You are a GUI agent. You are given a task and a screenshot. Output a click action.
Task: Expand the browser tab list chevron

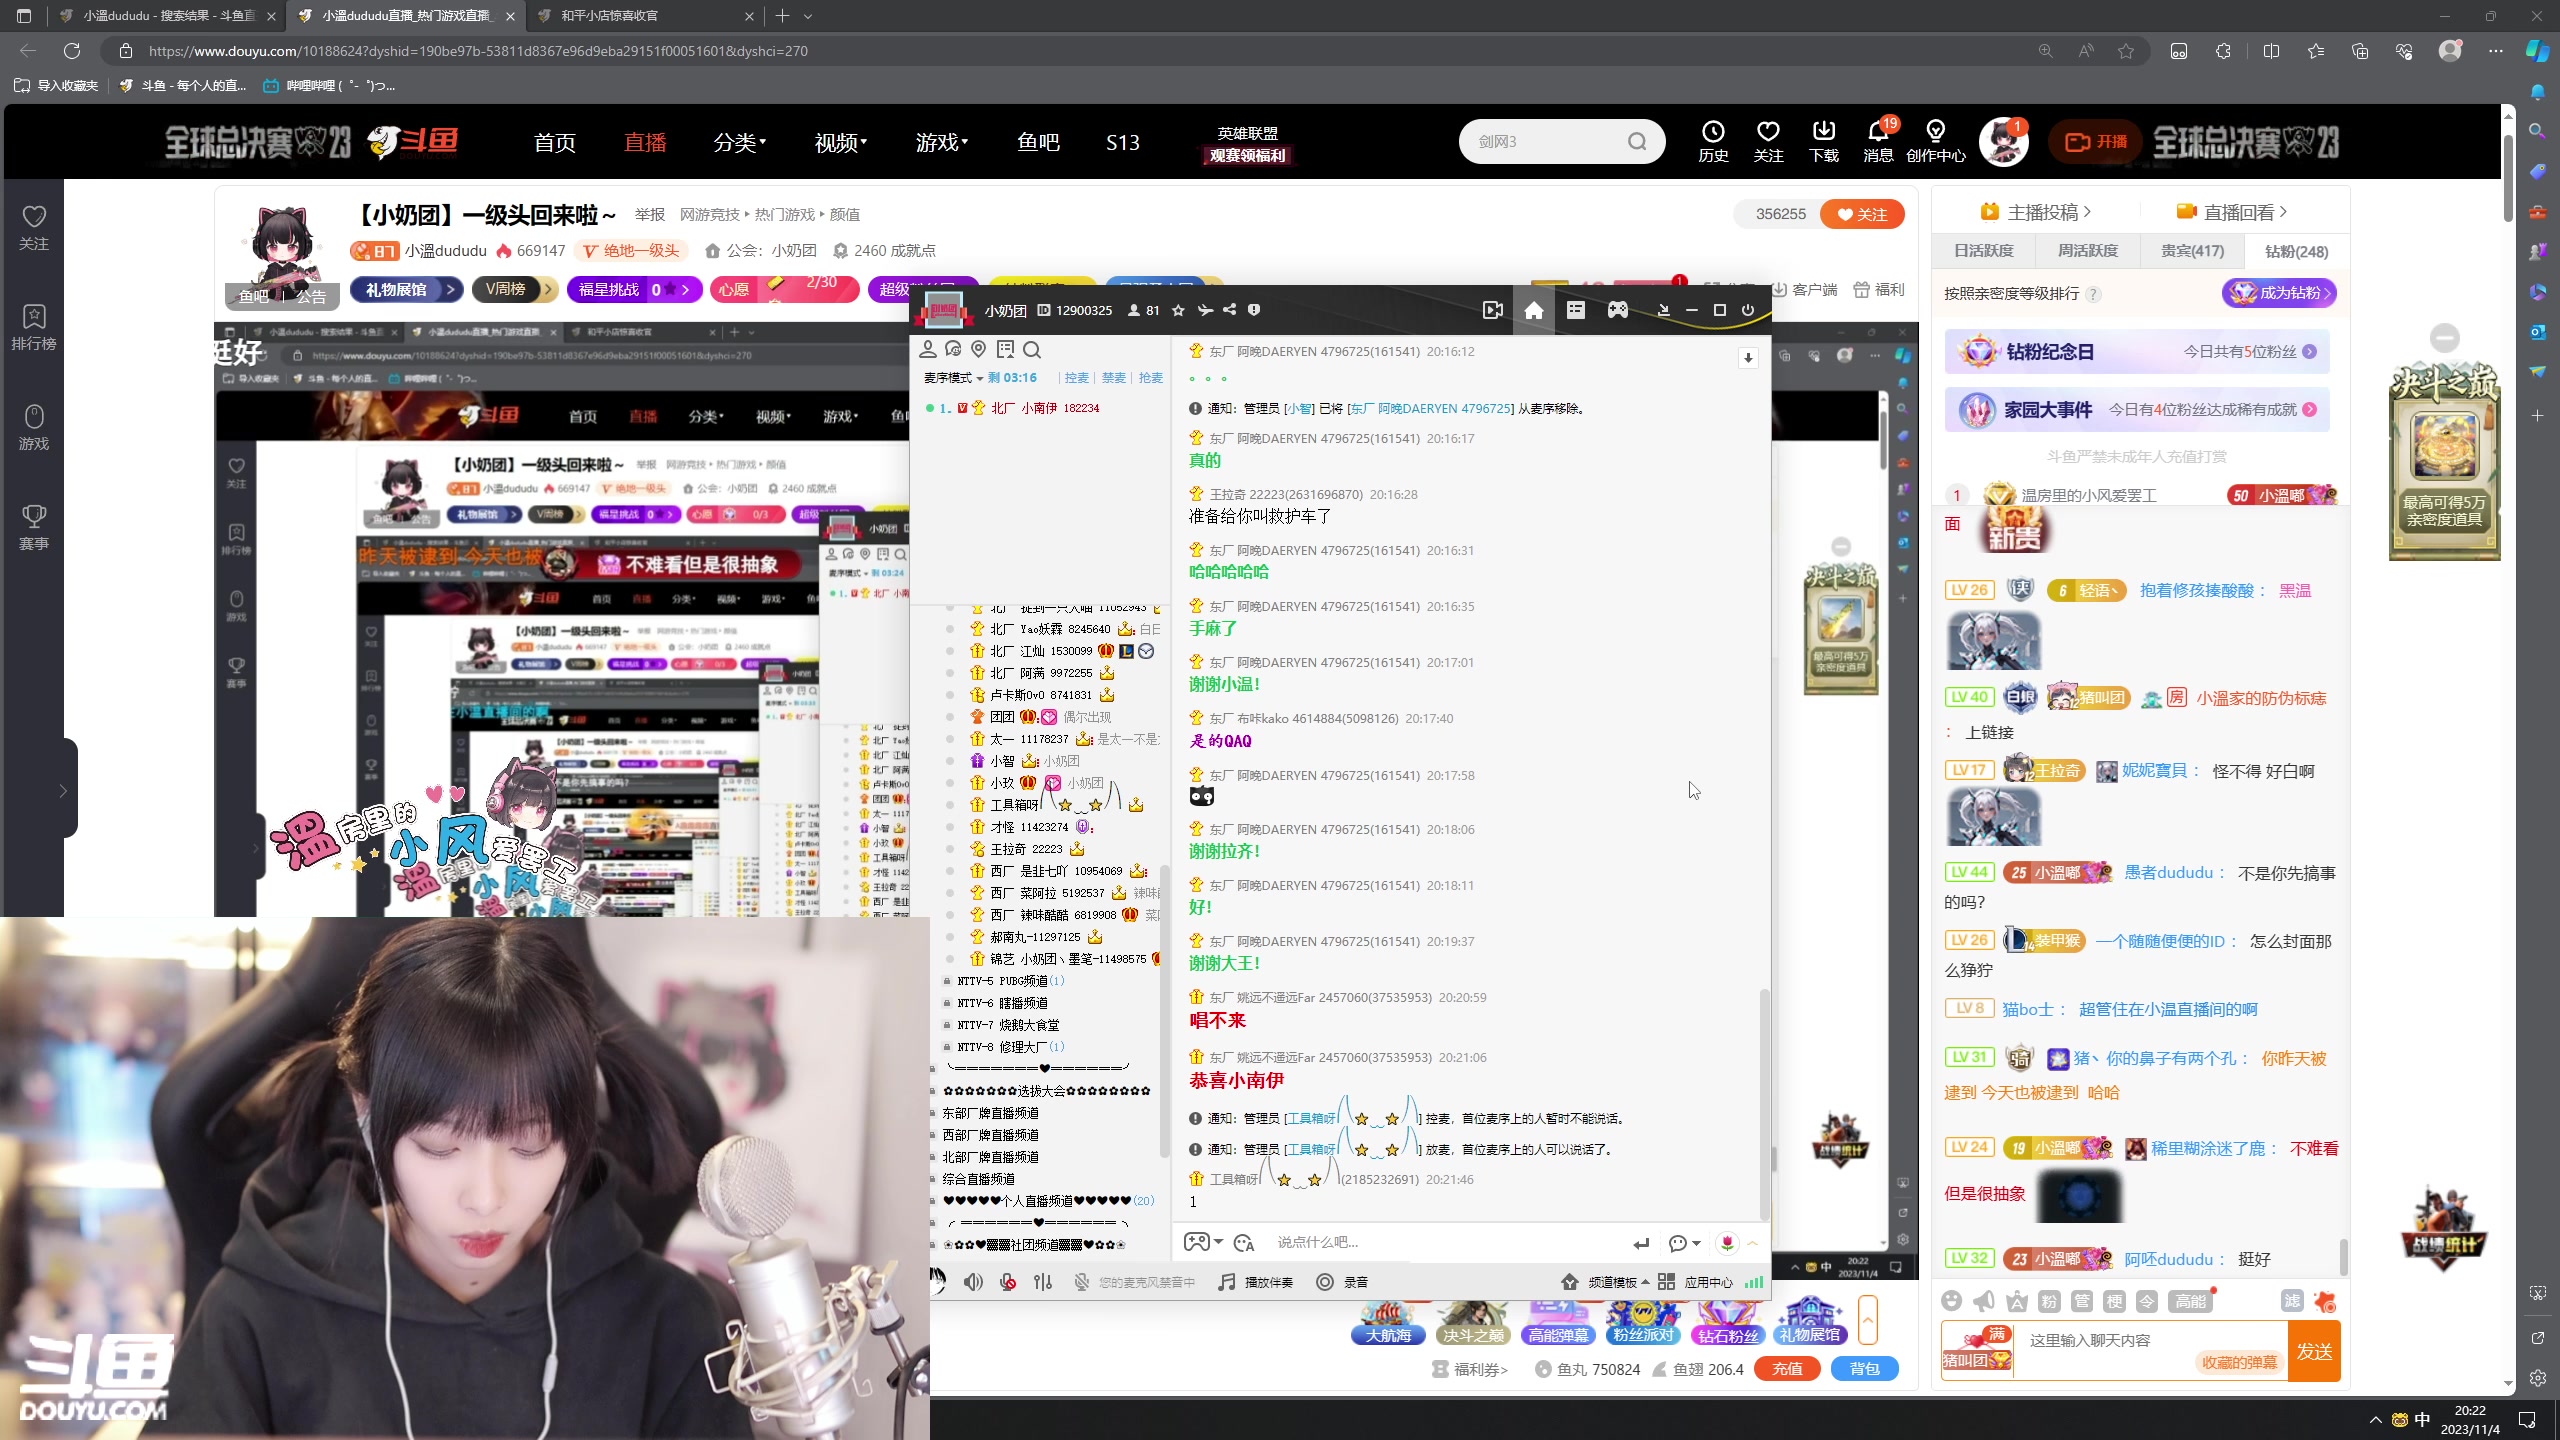coord(808,16)
